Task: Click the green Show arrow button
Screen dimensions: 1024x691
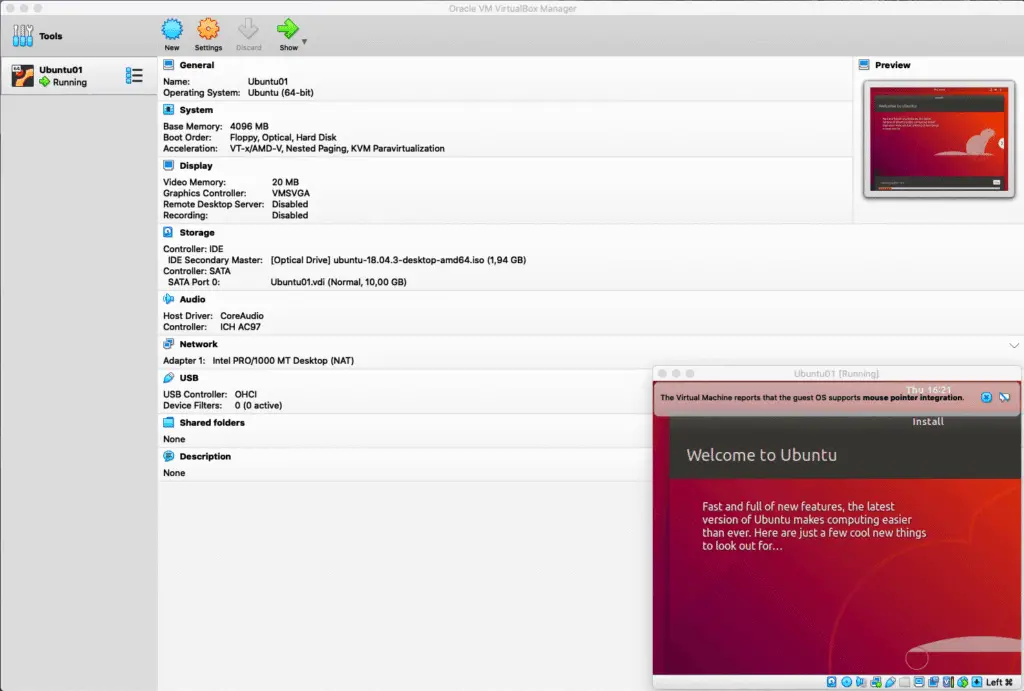Action: [x=288, y=35]
